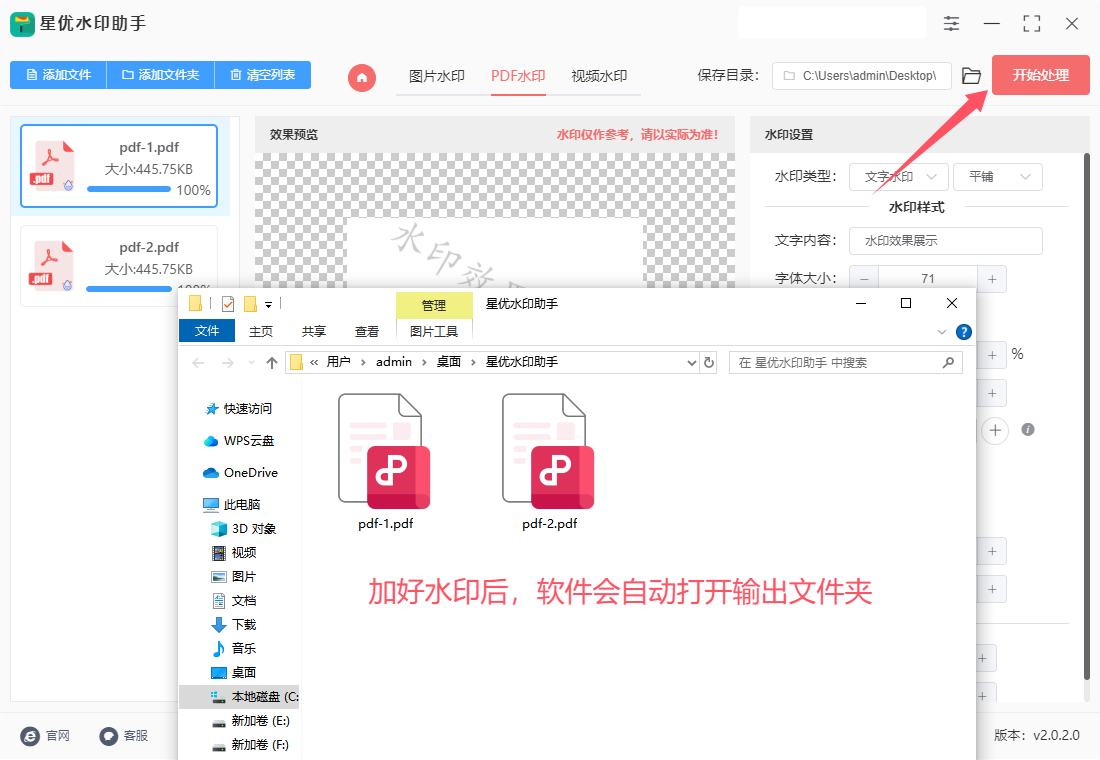
Task: Click the first folder icon in Explorer's quick toolbar
Action: (196, 303)
